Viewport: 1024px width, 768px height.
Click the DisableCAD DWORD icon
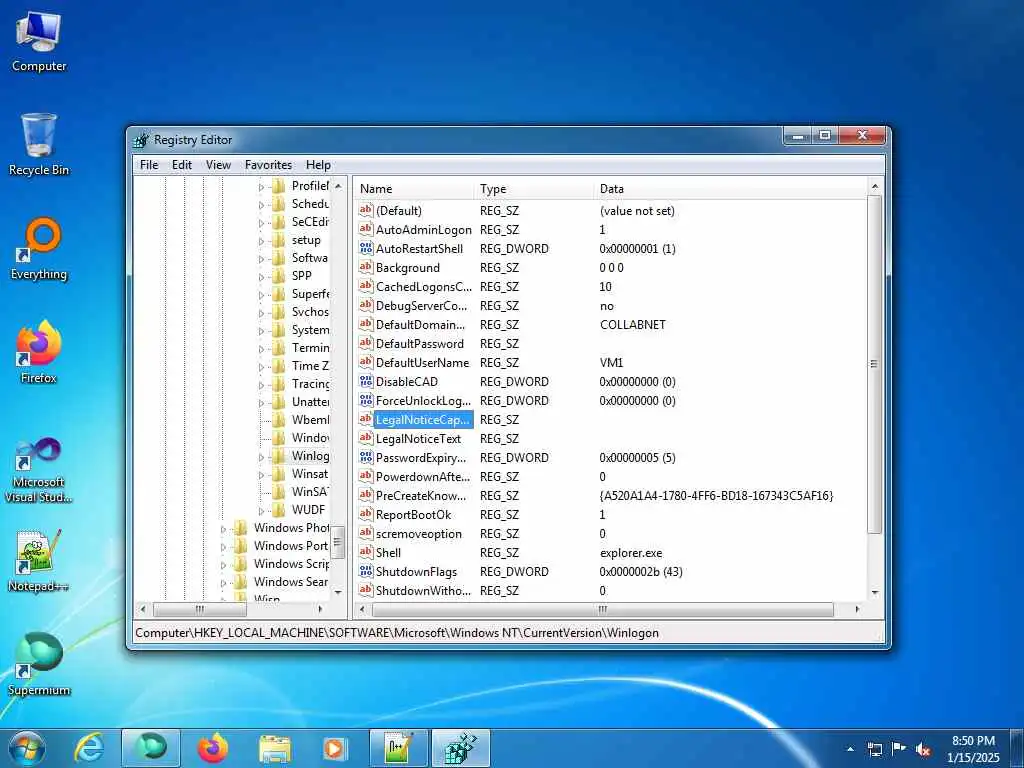[366, 381]
